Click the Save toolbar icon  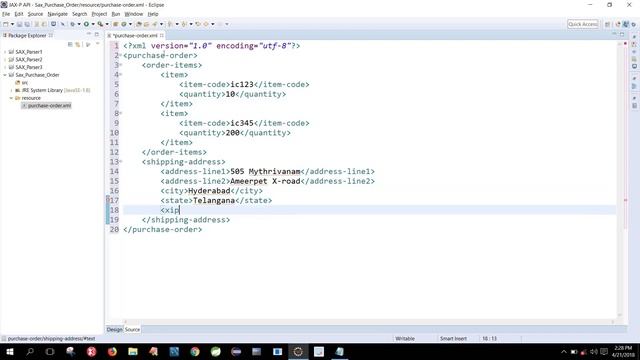pyautogui.click(x=19, y=24)
